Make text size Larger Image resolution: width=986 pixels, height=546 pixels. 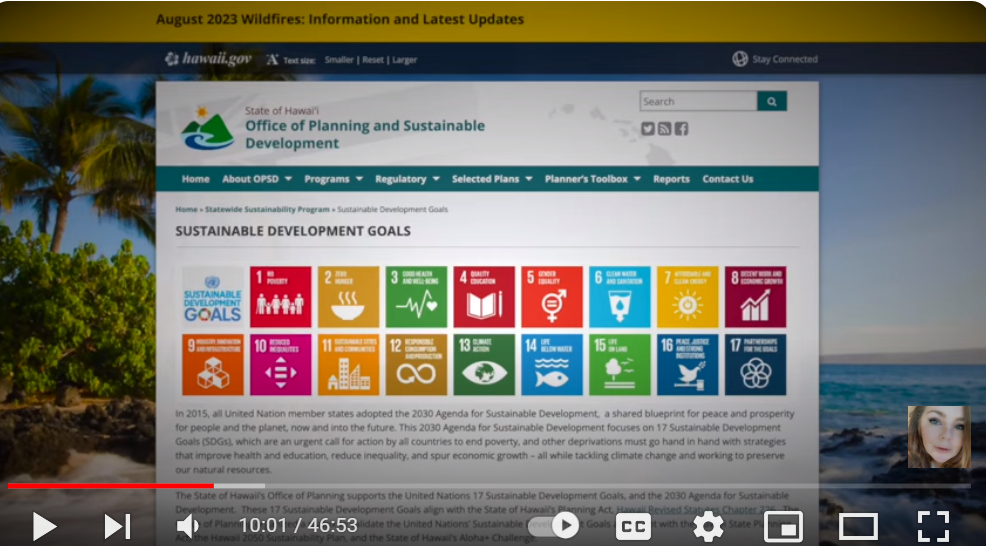404,60
